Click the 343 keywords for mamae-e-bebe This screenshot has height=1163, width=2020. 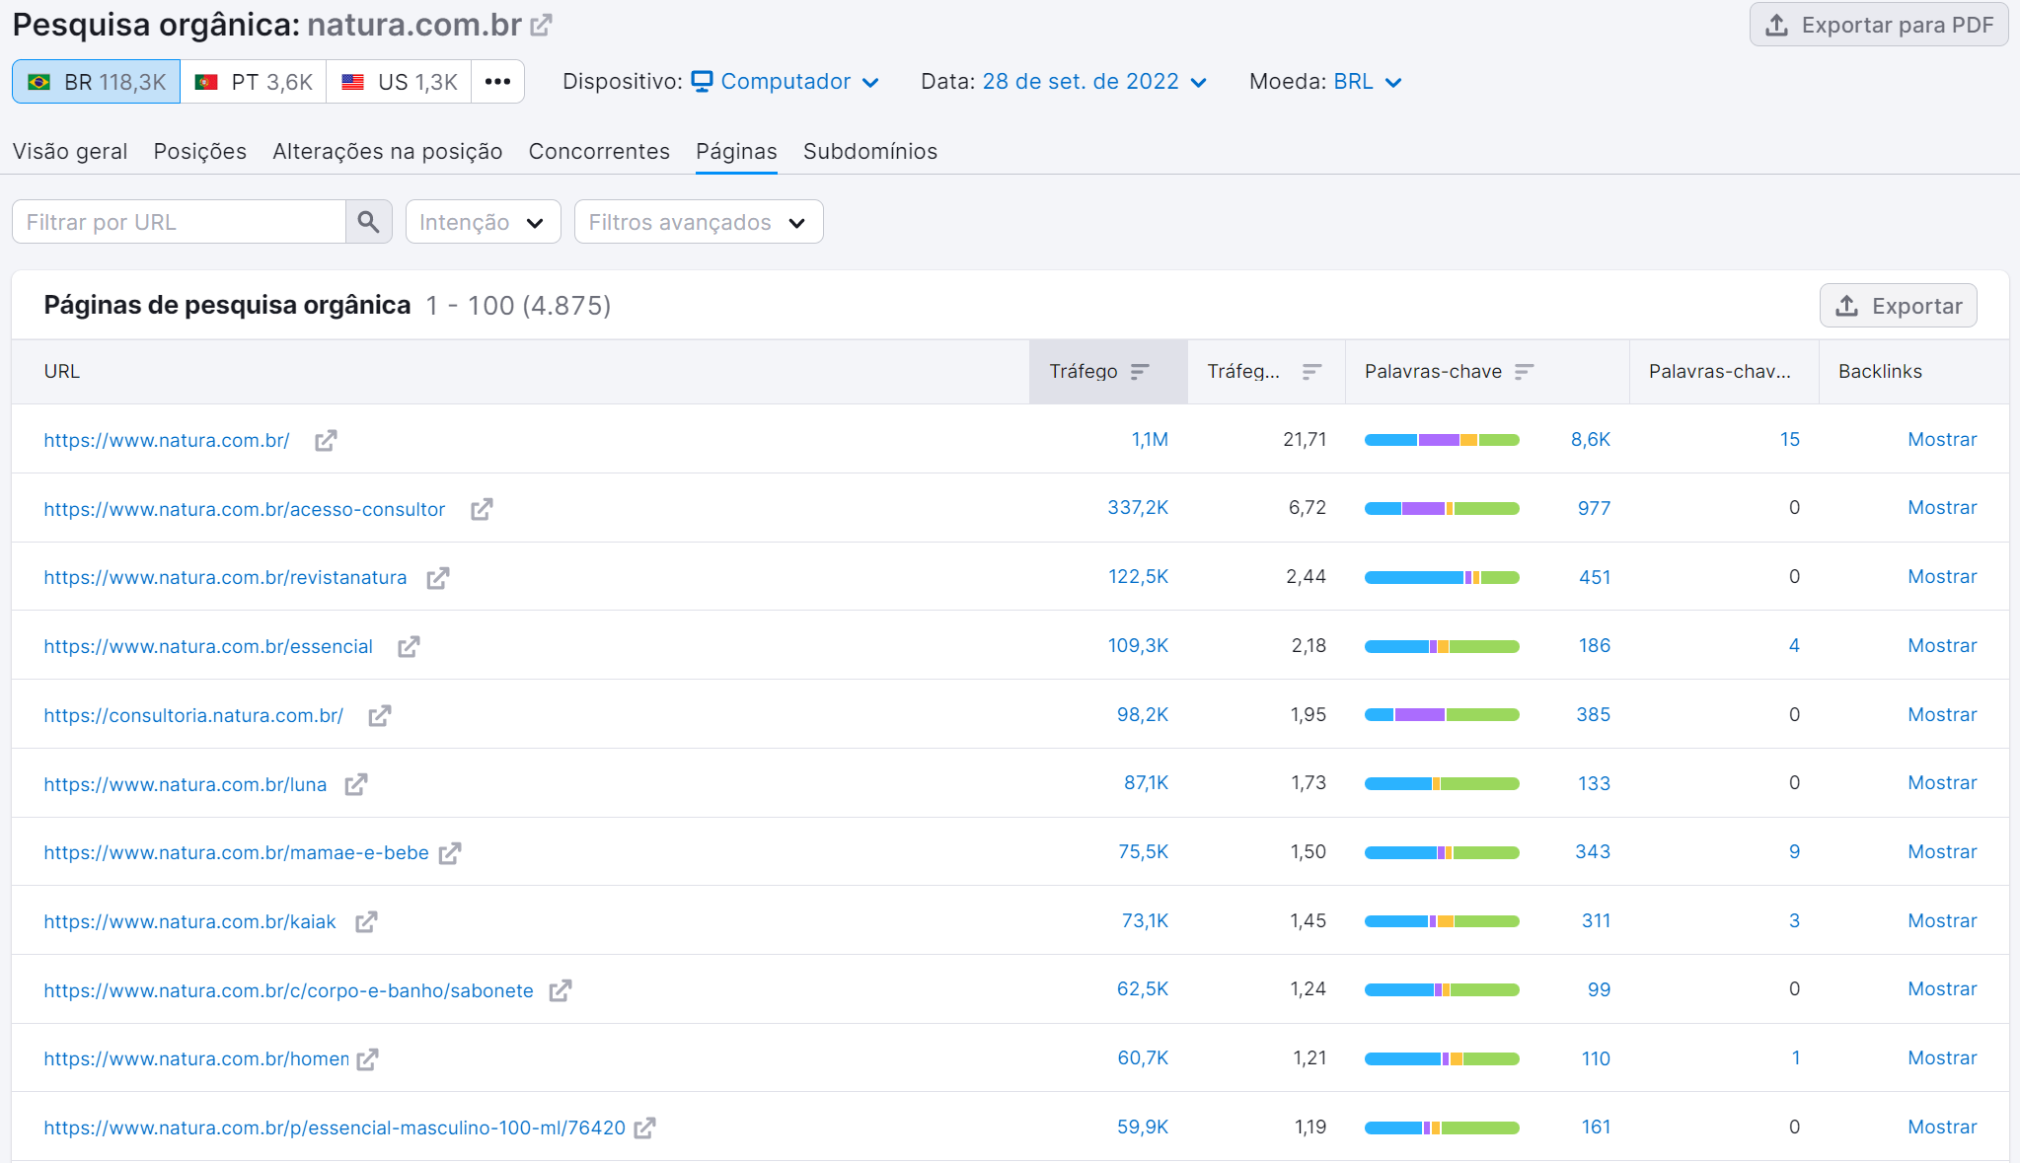(1593, 852)
